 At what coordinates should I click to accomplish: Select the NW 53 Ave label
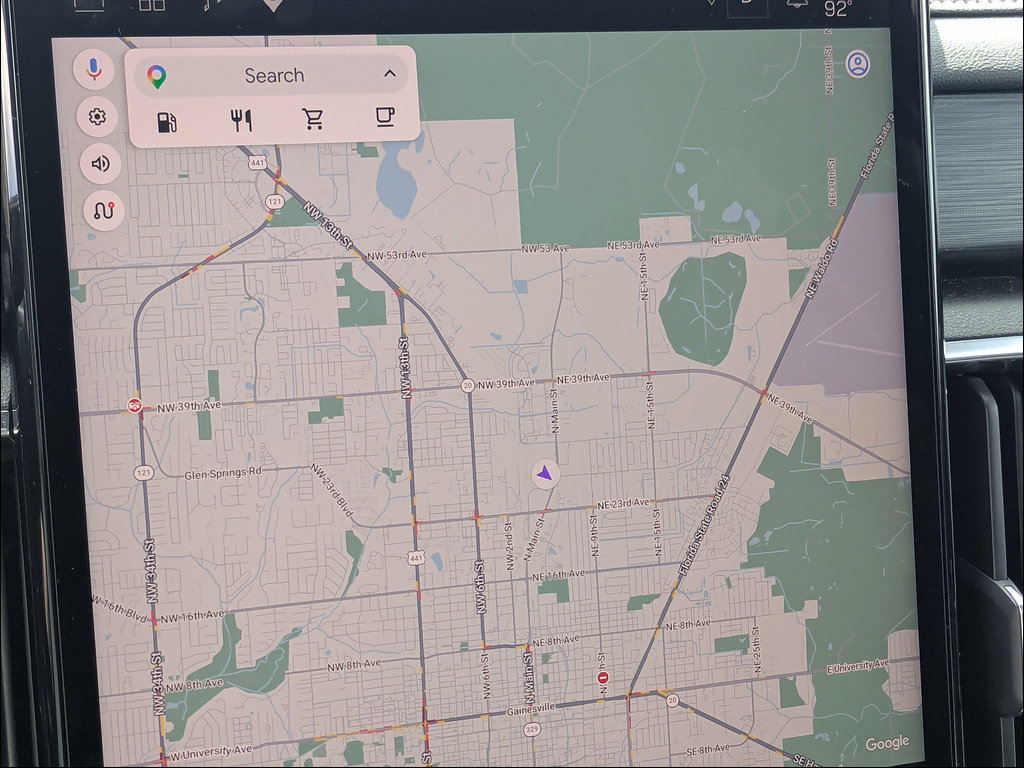(x=545, y=249)
